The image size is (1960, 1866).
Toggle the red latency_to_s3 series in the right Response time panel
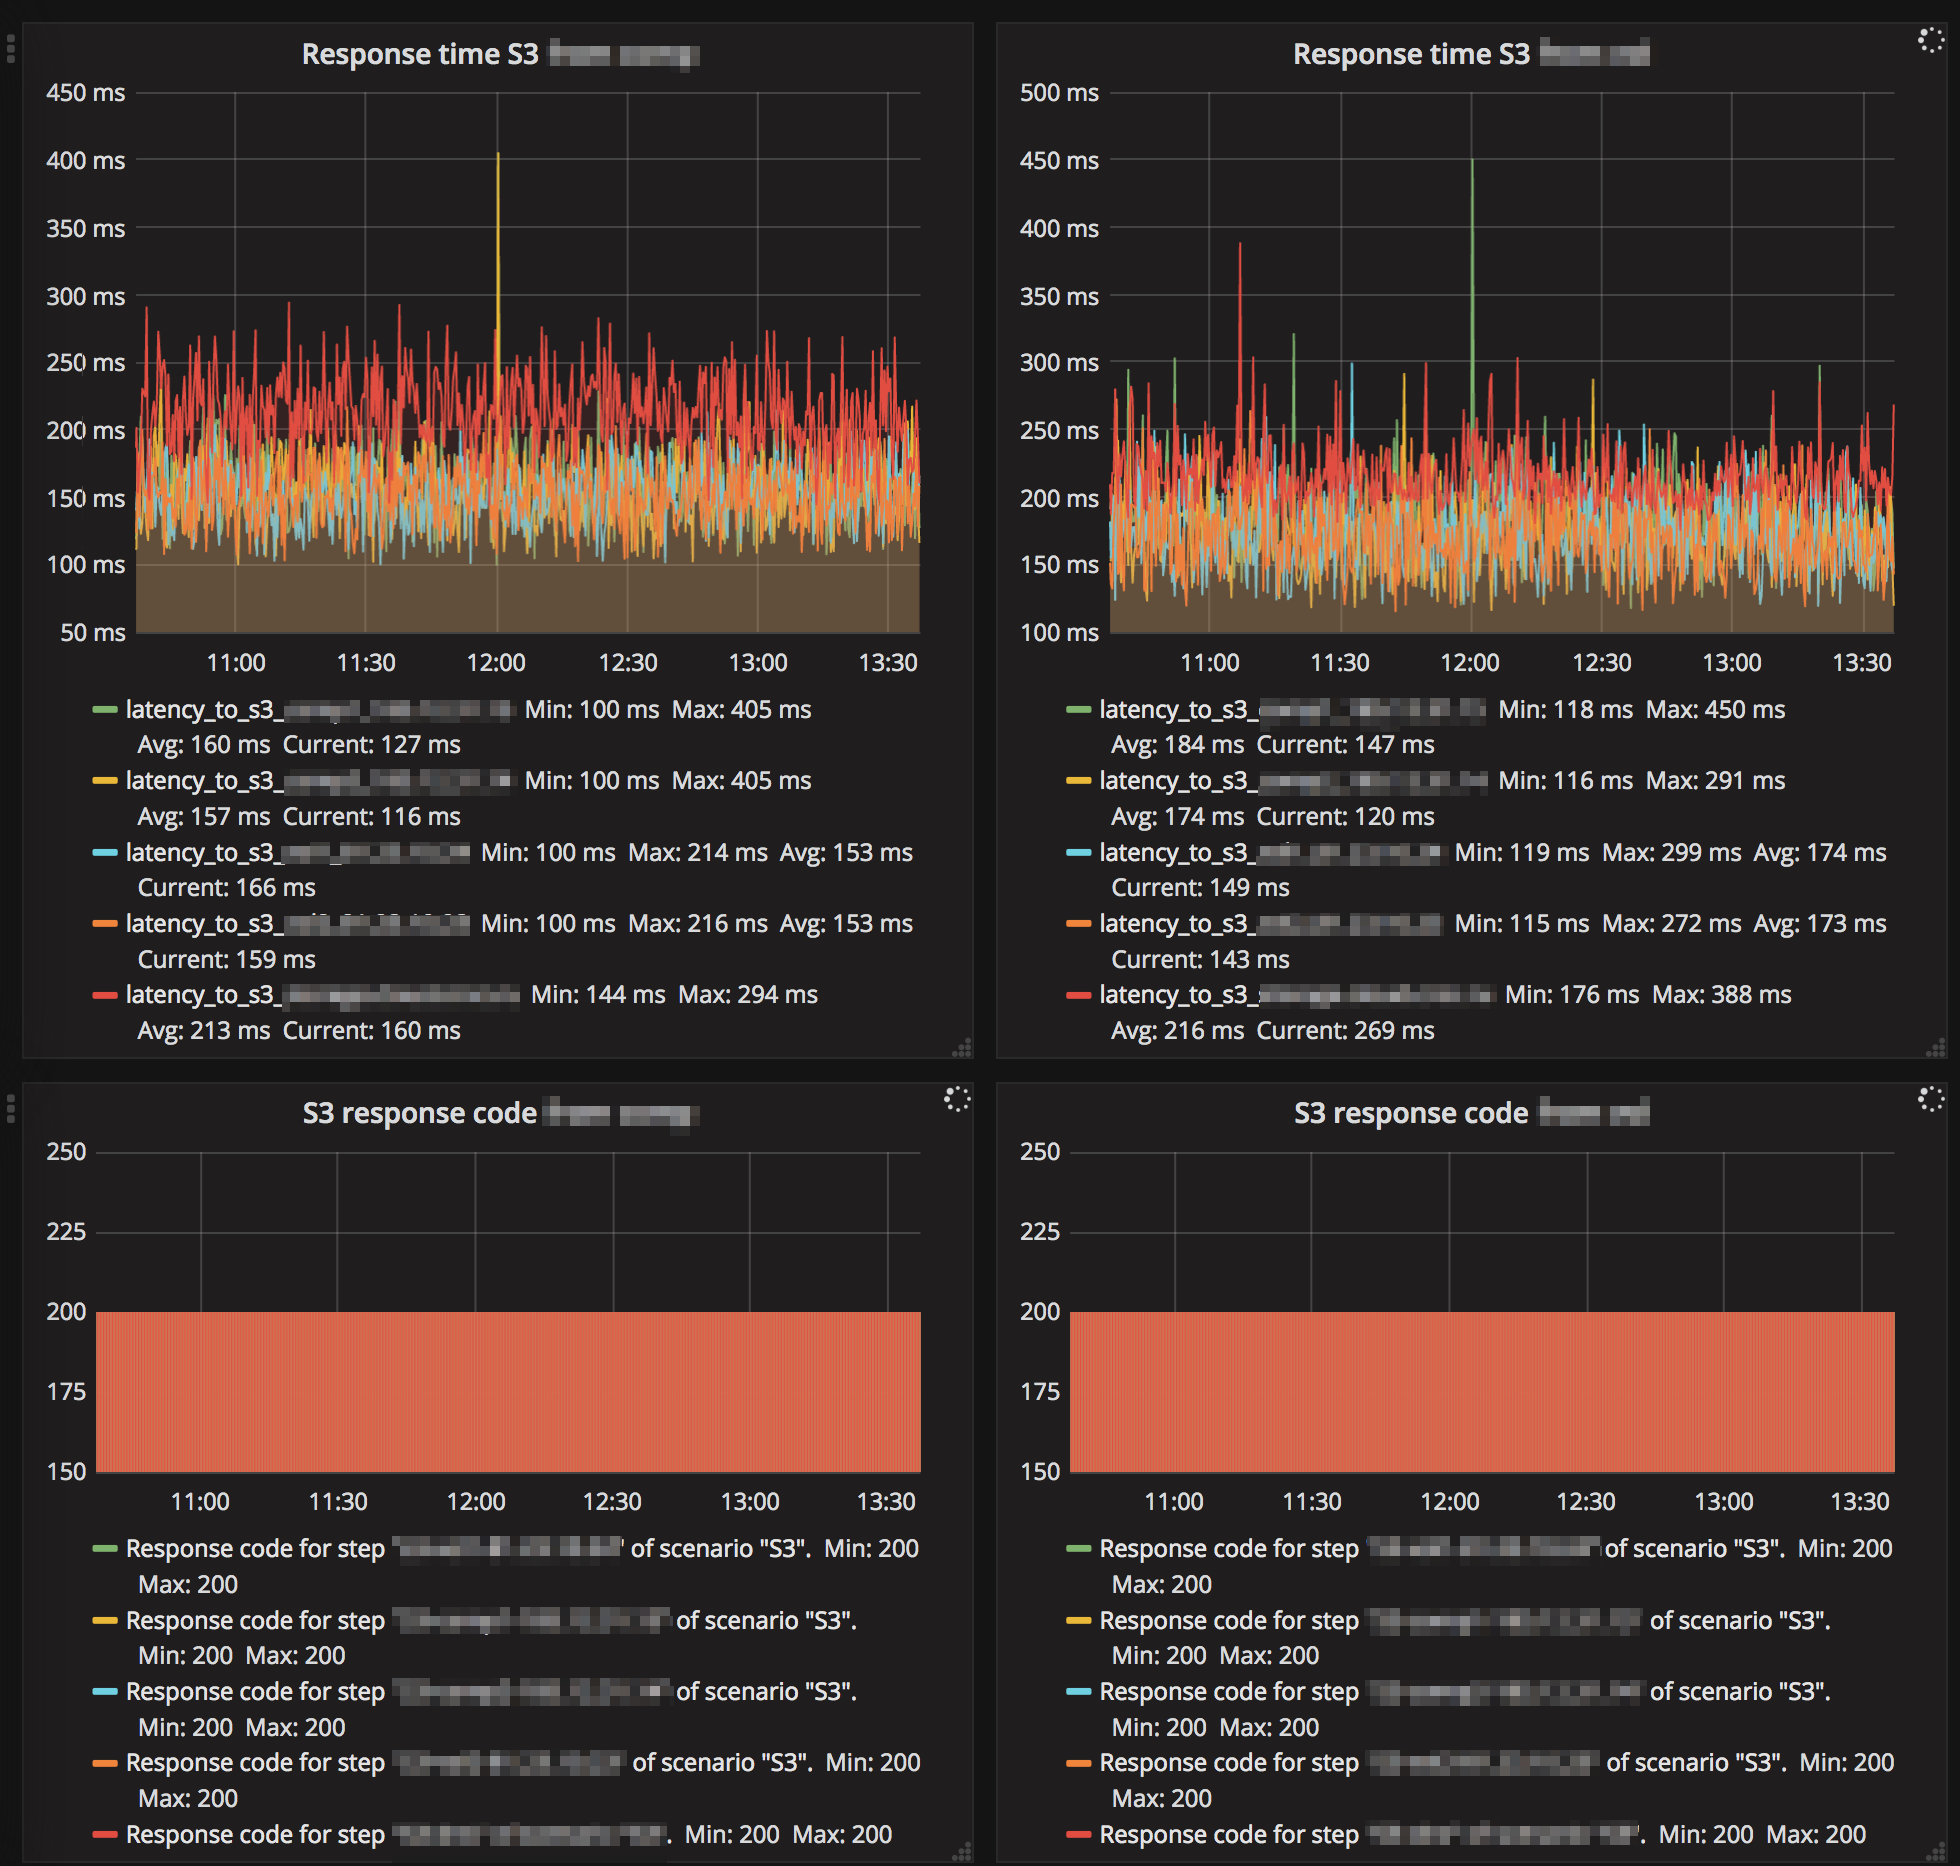(x=1298, y=995)
